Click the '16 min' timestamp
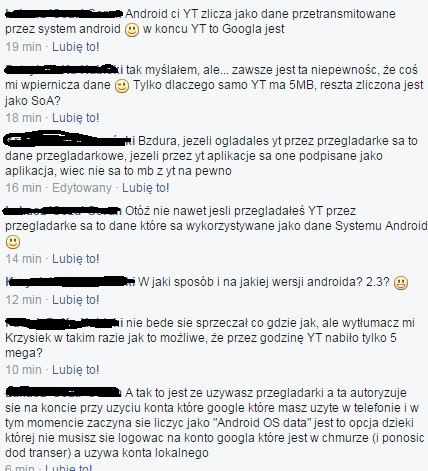Screen dimensions: 428x471 [x=23, y=188]
